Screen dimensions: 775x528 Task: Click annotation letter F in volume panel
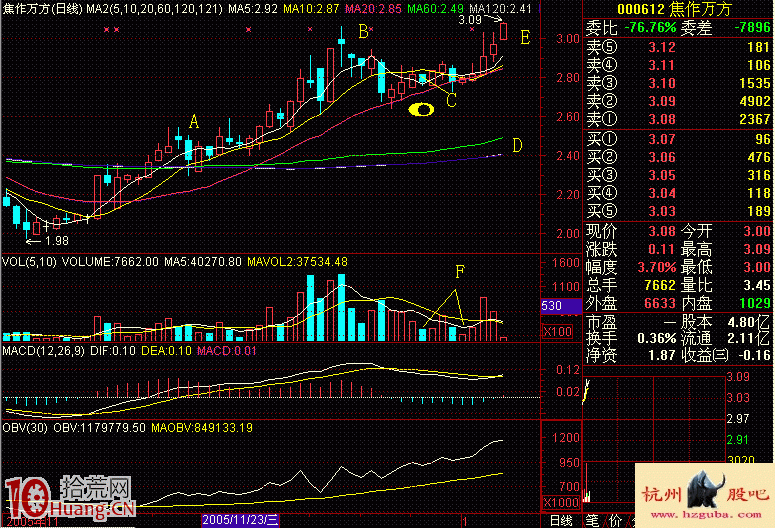click(460, 271)
